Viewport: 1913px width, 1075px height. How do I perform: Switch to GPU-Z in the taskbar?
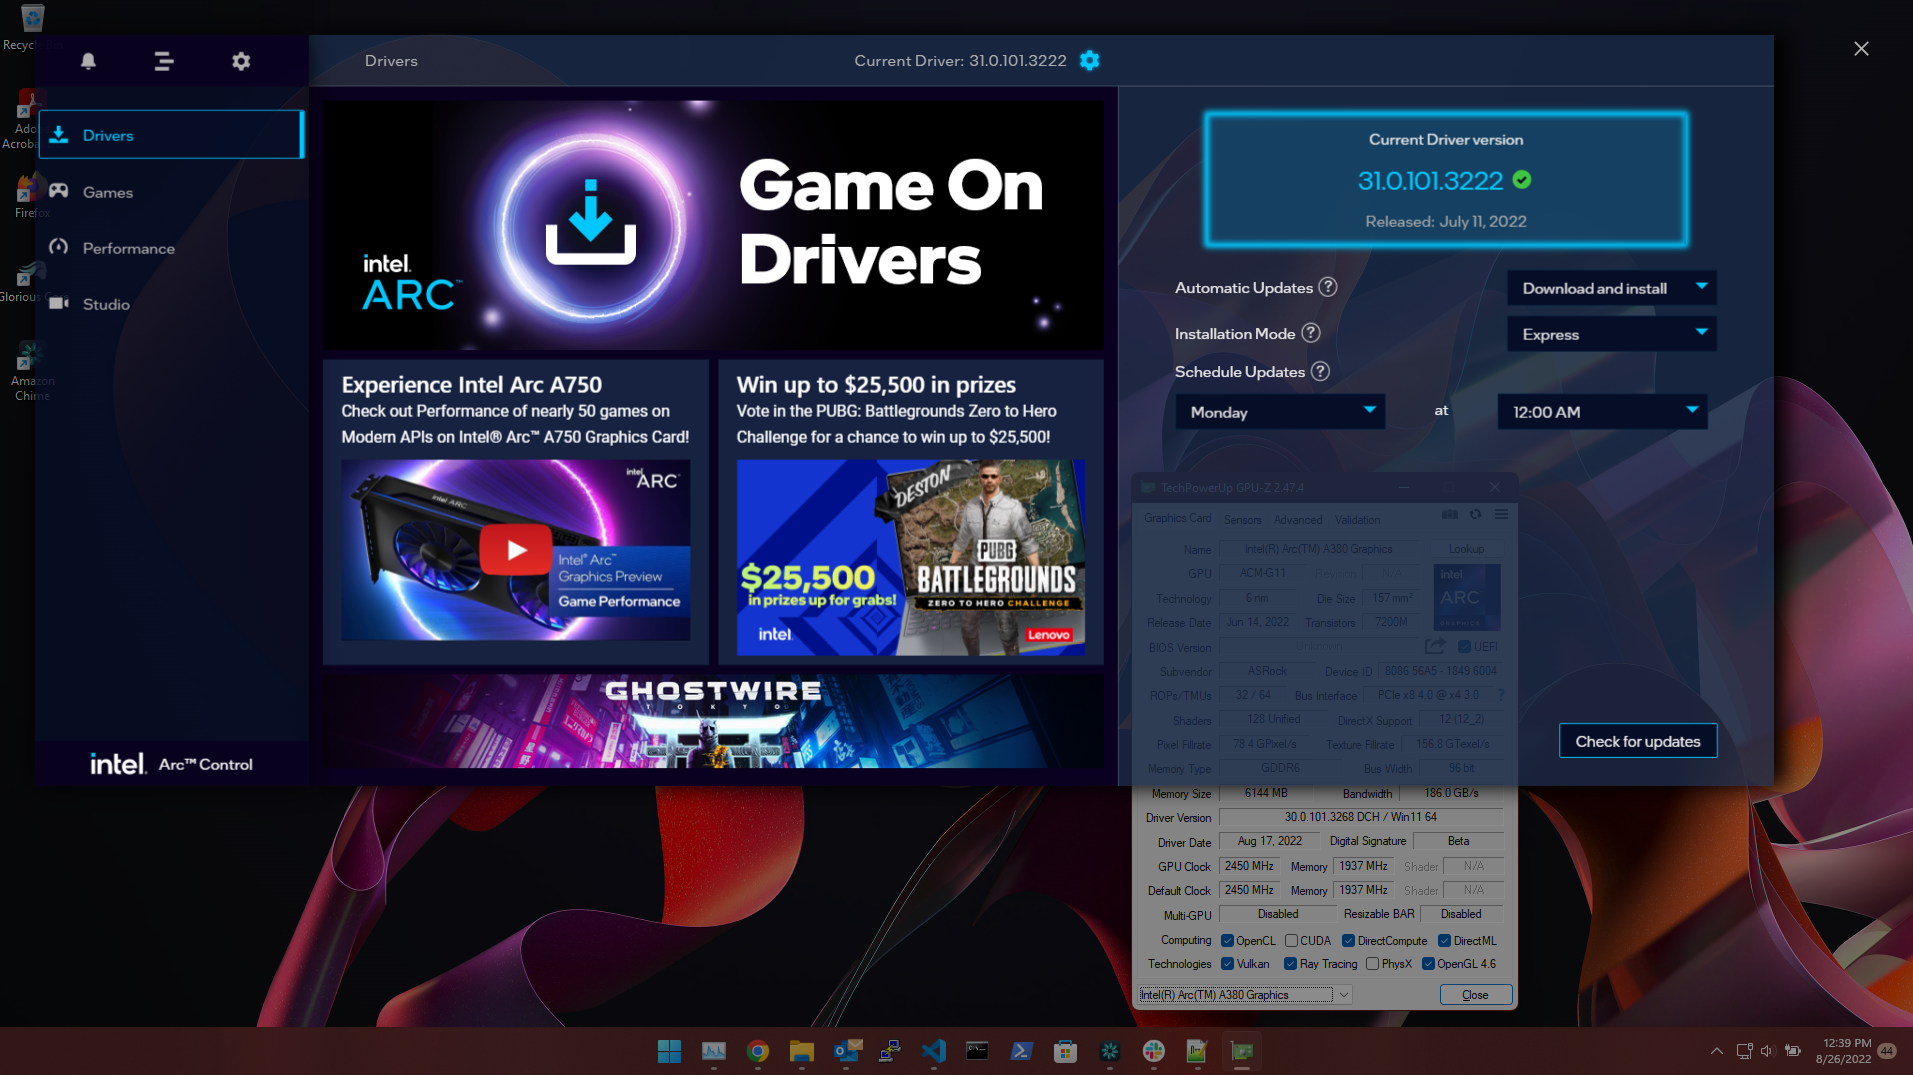coord(1242,1051)
